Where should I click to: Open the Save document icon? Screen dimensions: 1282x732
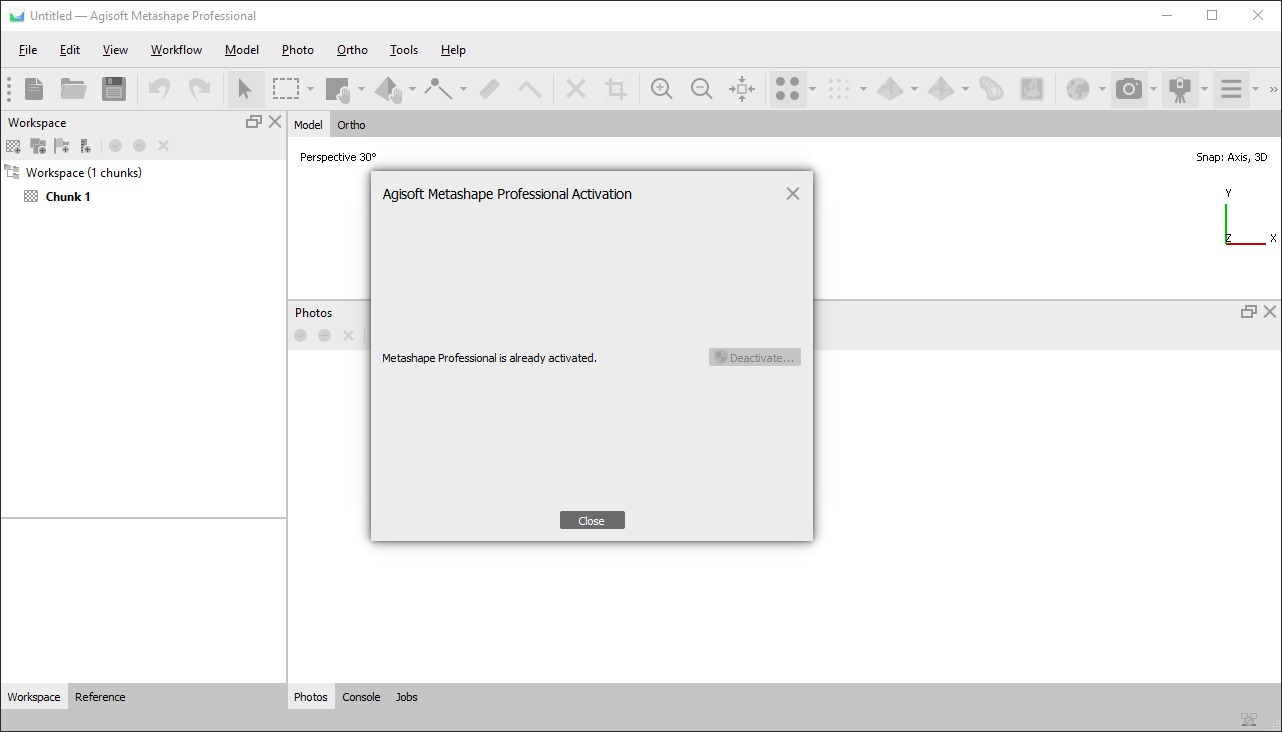coord(113,89)
